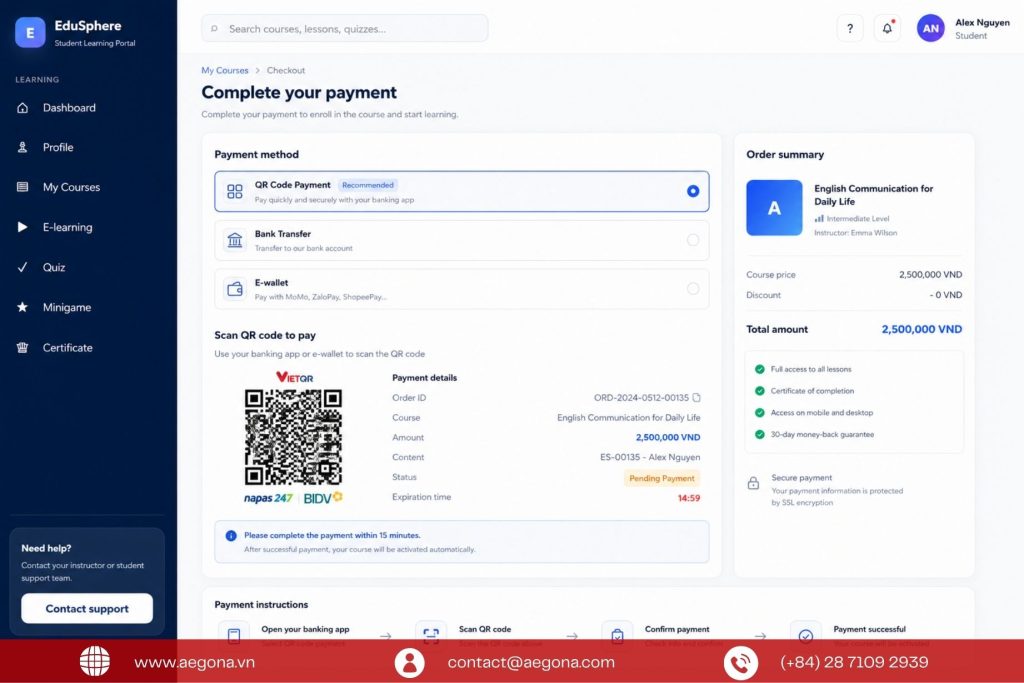Open the Alex Nguyen account name
The height and width of the screenshot is (683, 1024).
[982, 22]
